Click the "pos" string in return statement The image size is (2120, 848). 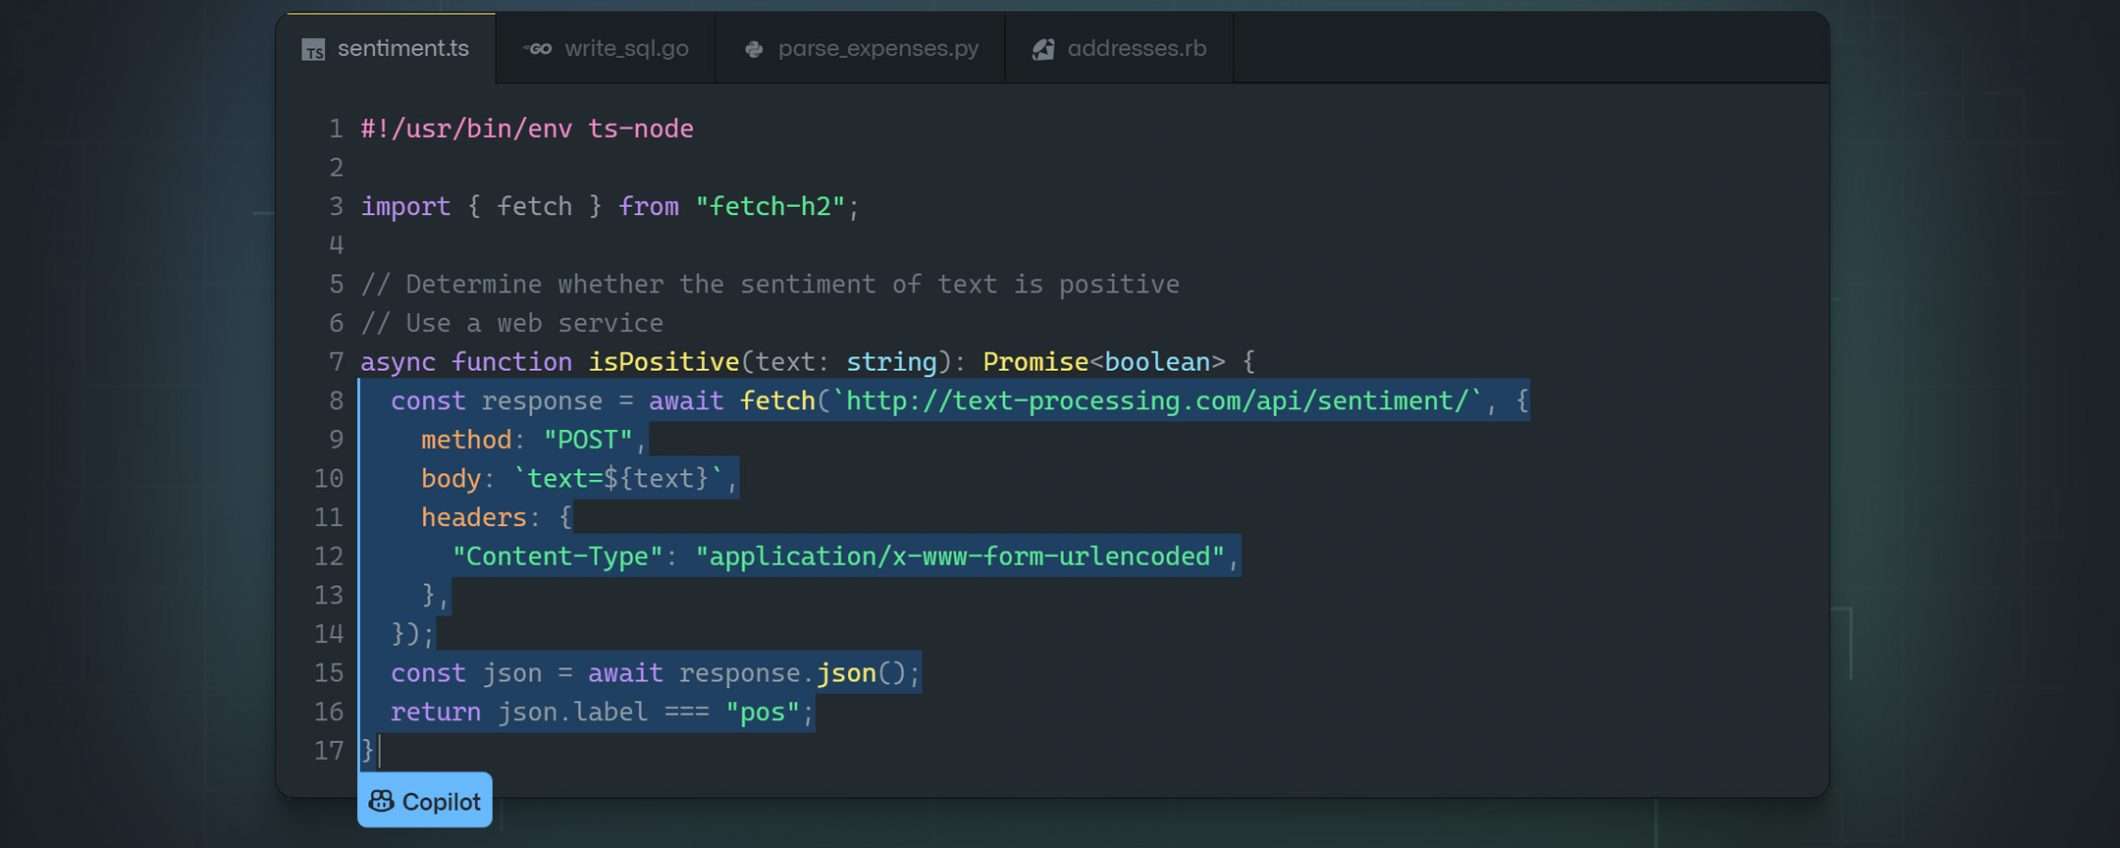[762, 712]
